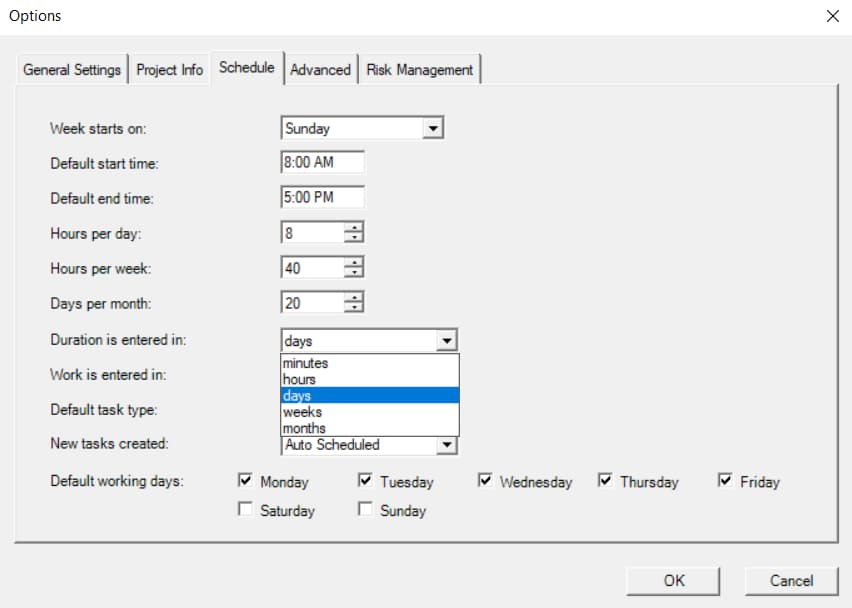This screenshot has height=608, width=852.
Task: Enable the Saturday working day checkbox
Action: 245,510
